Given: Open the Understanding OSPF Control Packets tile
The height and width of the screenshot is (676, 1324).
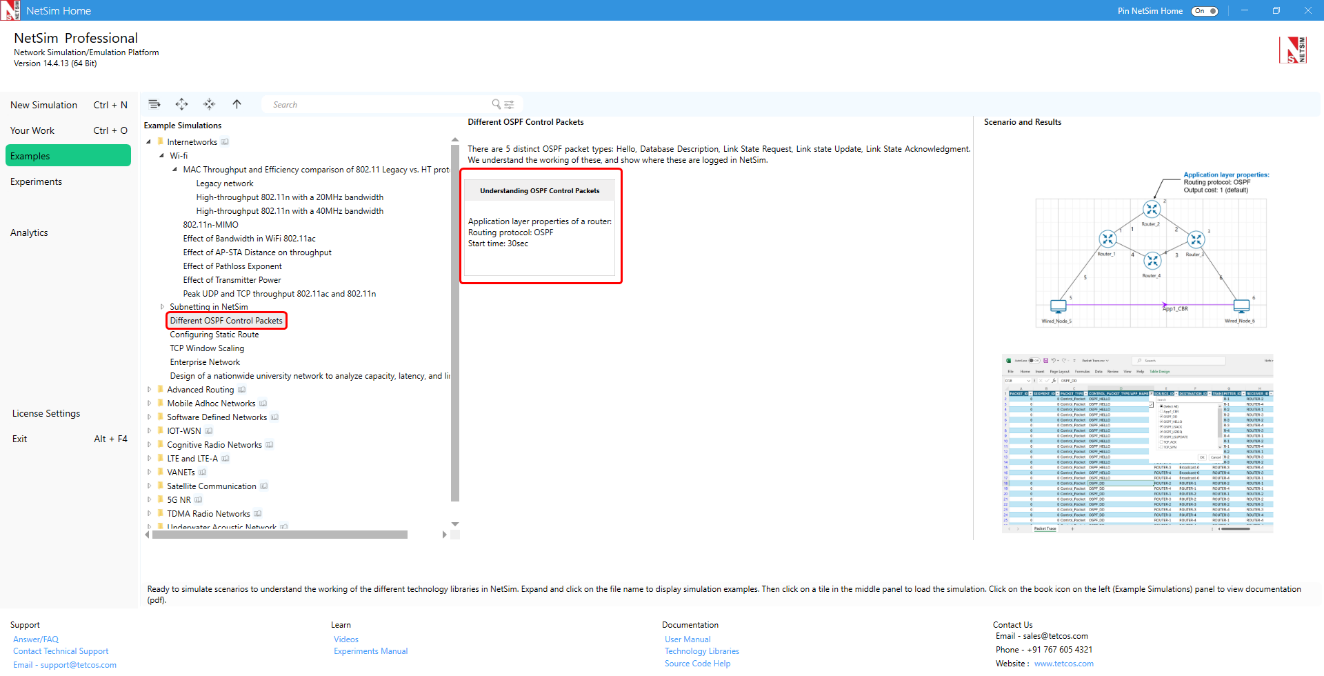Looking at the screenshot, I should coord(540,225).
